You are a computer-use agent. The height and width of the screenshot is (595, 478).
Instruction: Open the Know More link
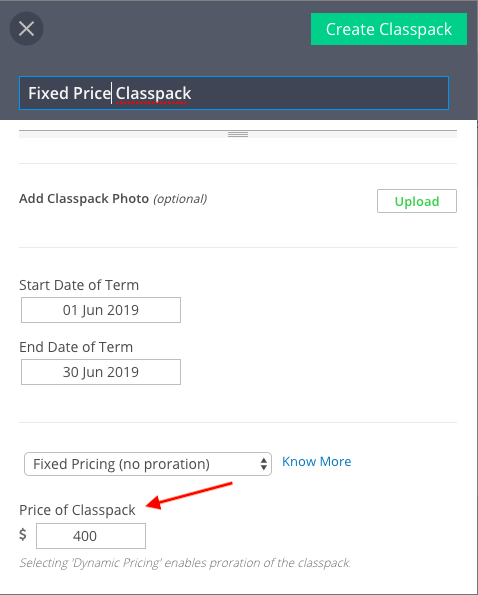(317, 461)
